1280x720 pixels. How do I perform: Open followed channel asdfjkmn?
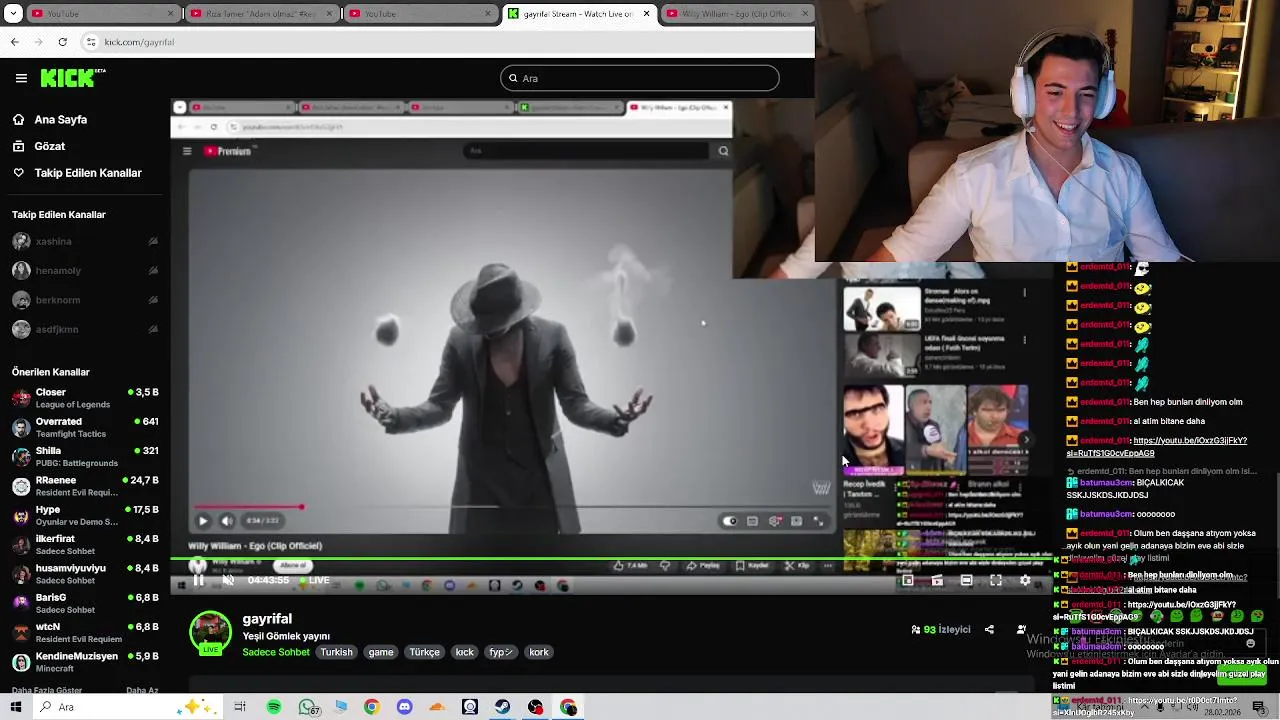[85, 329]
